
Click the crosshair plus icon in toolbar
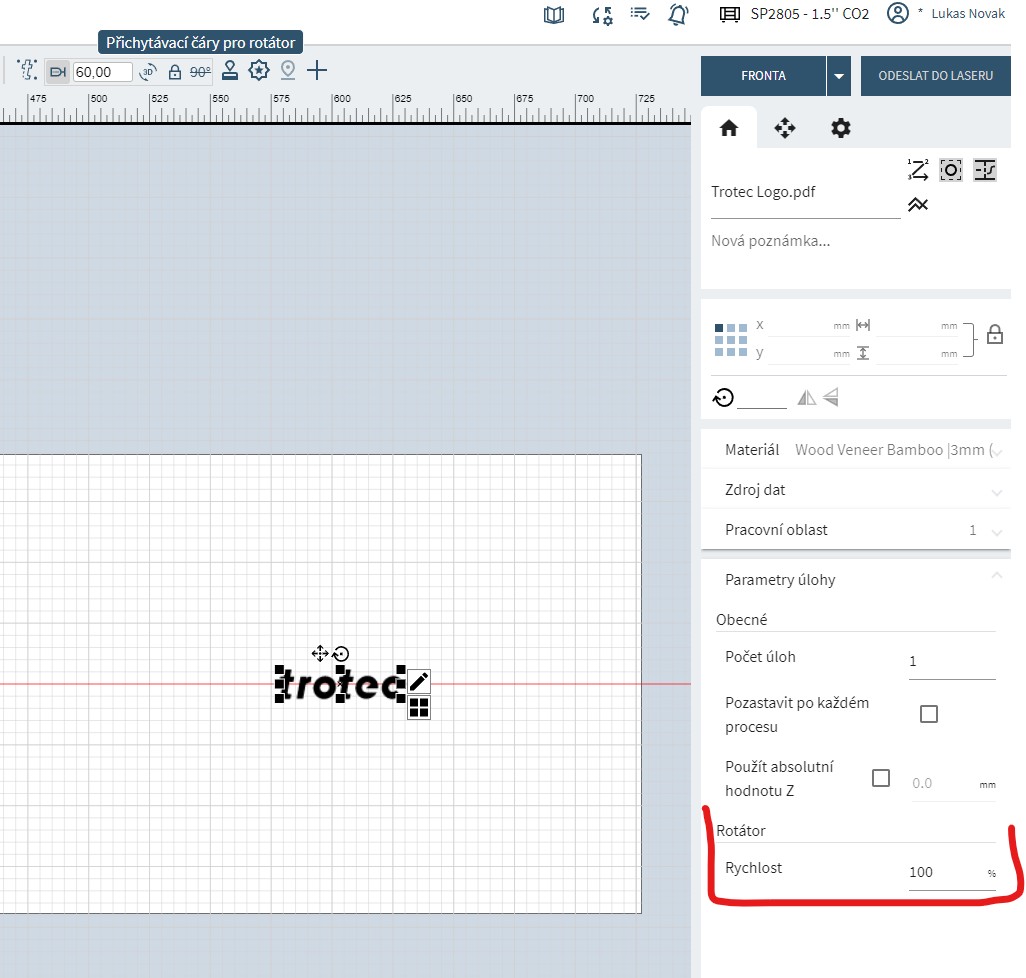[317, 71]
